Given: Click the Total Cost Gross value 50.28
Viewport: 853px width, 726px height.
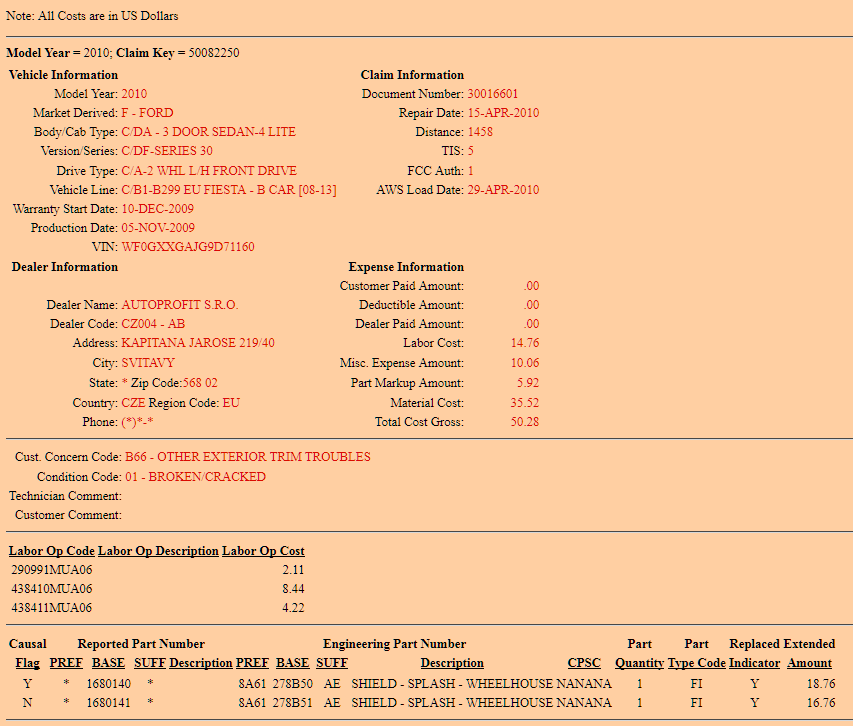Looking at the screenshot, I should (524, 422).
